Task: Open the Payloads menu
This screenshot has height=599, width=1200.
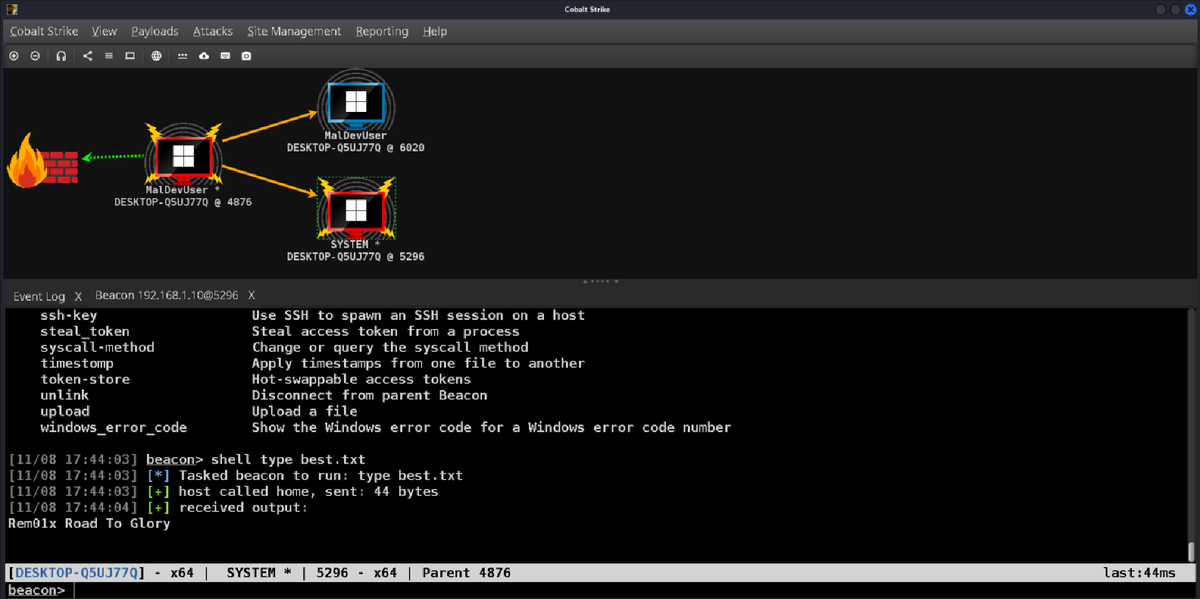Action: click(x=155, y=31)
